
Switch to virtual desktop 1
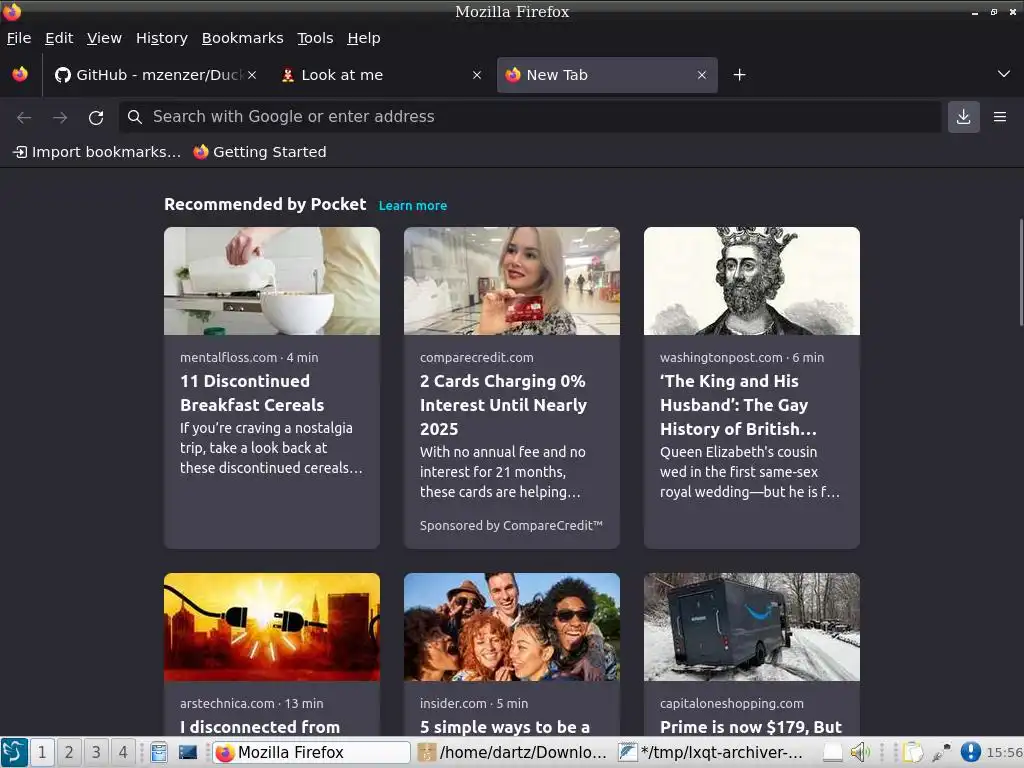[42, 752]
